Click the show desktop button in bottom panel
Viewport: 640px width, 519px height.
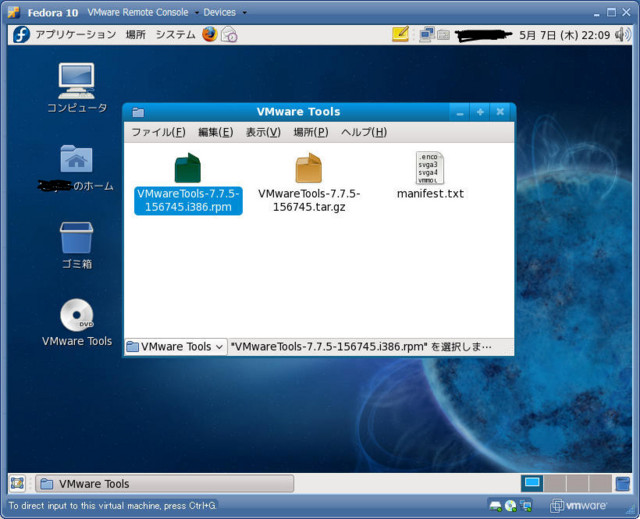[x=17, y=484]
